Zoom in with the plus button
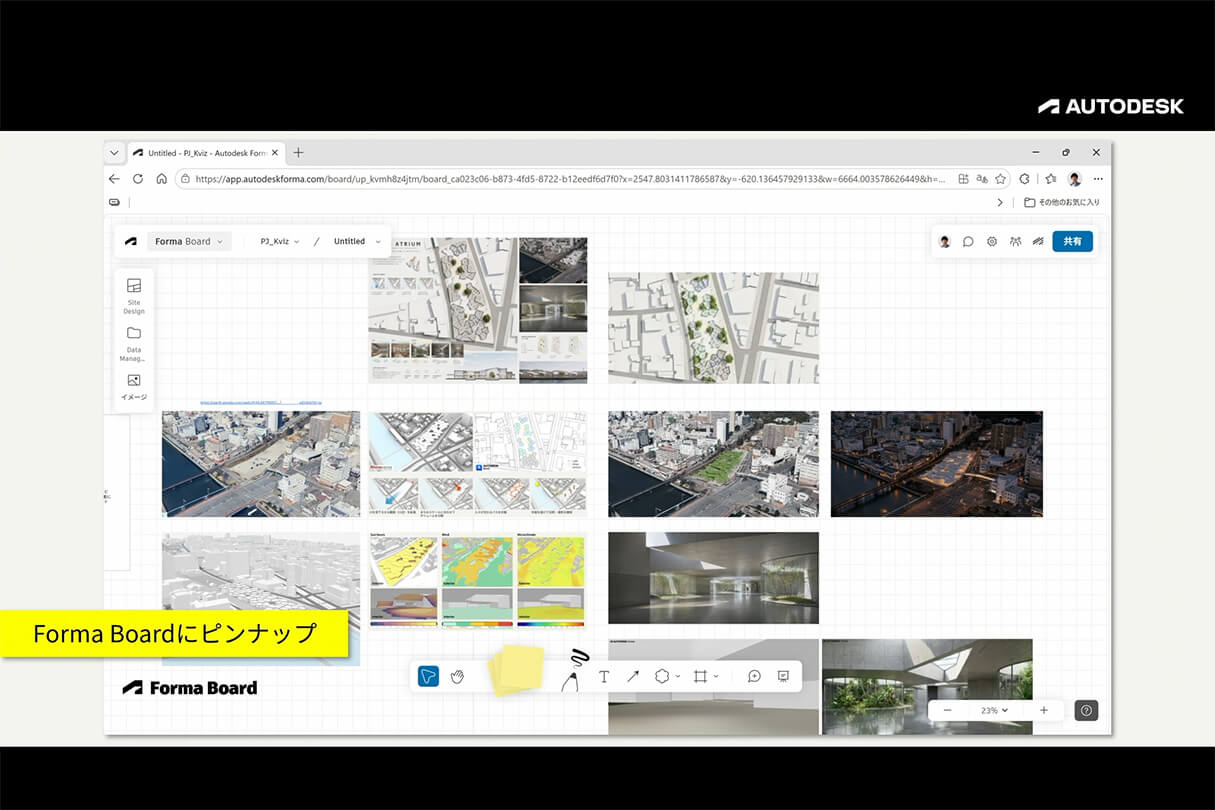The height and width of the screenshot is (810, 1215). tap(1044, 710)
